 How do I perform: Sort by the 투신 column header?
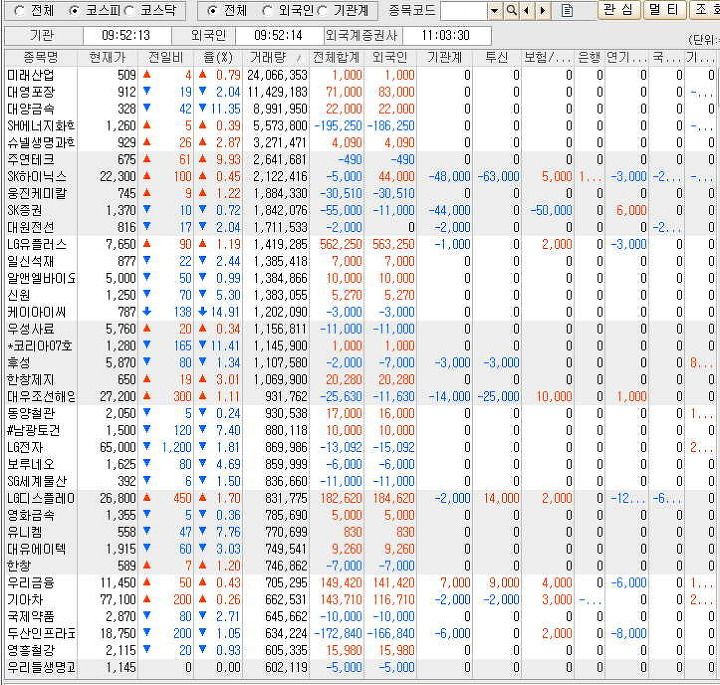click(x=497, y=57)
